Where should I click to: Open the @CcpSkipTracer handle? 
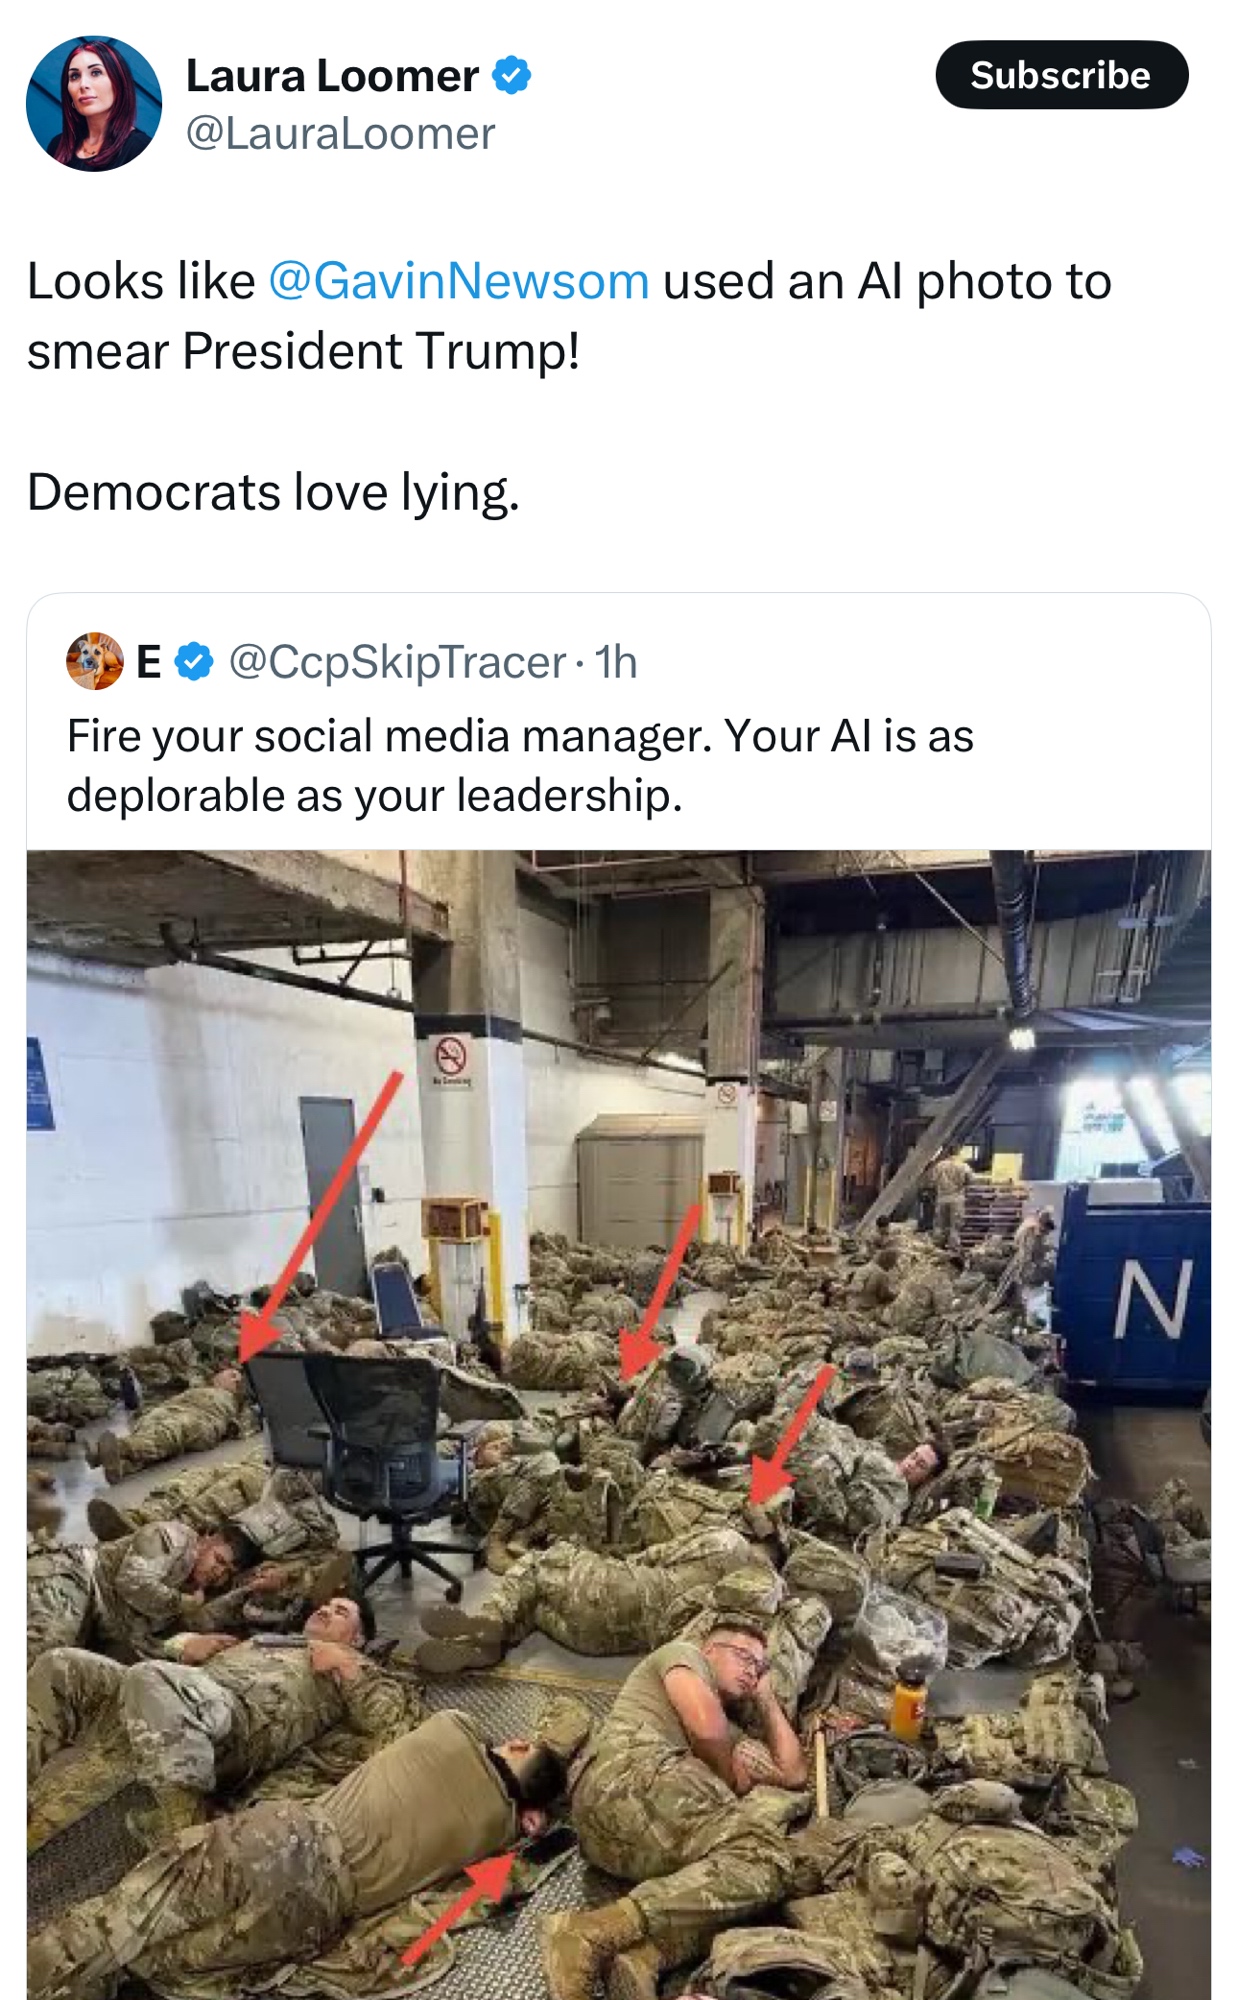[x=397, y=662]
